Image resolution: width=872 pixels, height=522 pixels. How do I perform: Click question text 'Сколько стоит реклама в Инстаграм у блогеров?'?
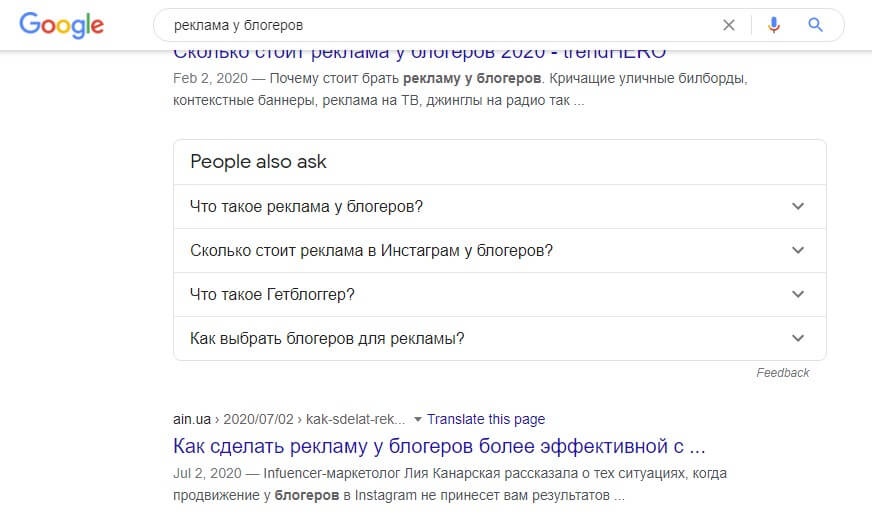(371, 250)
